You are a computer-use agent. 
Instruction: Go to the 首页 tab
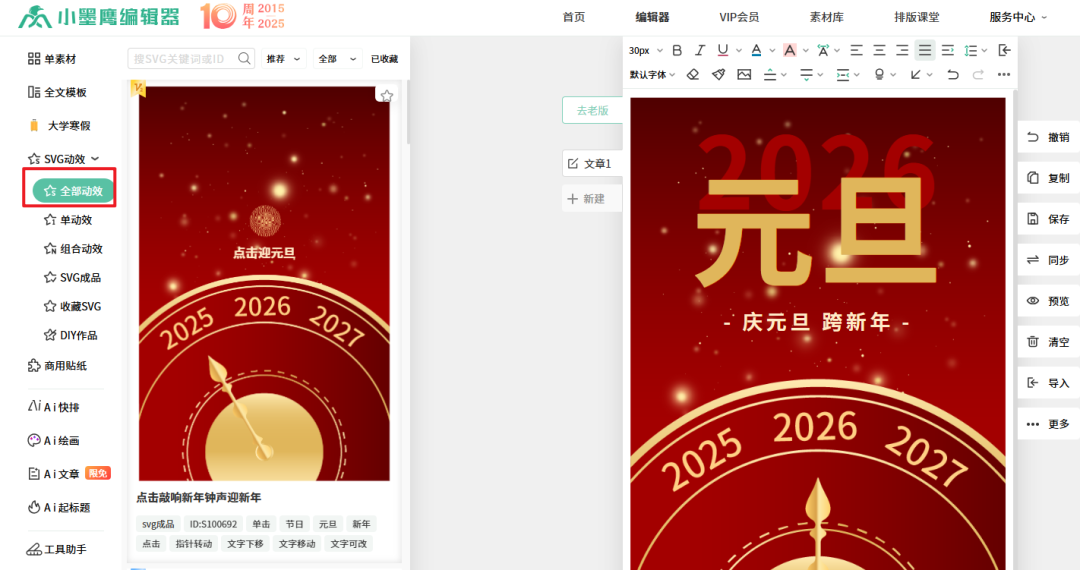tap(574, 17)
